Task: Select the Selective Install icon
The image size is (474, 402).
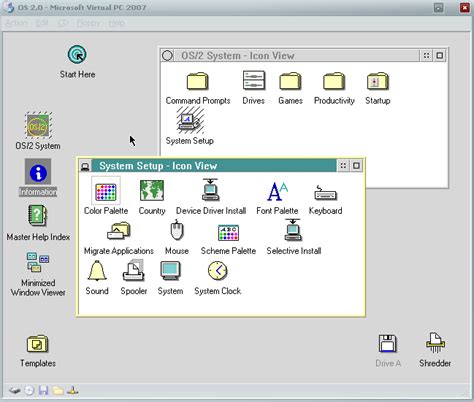Action: coord(293,230)
